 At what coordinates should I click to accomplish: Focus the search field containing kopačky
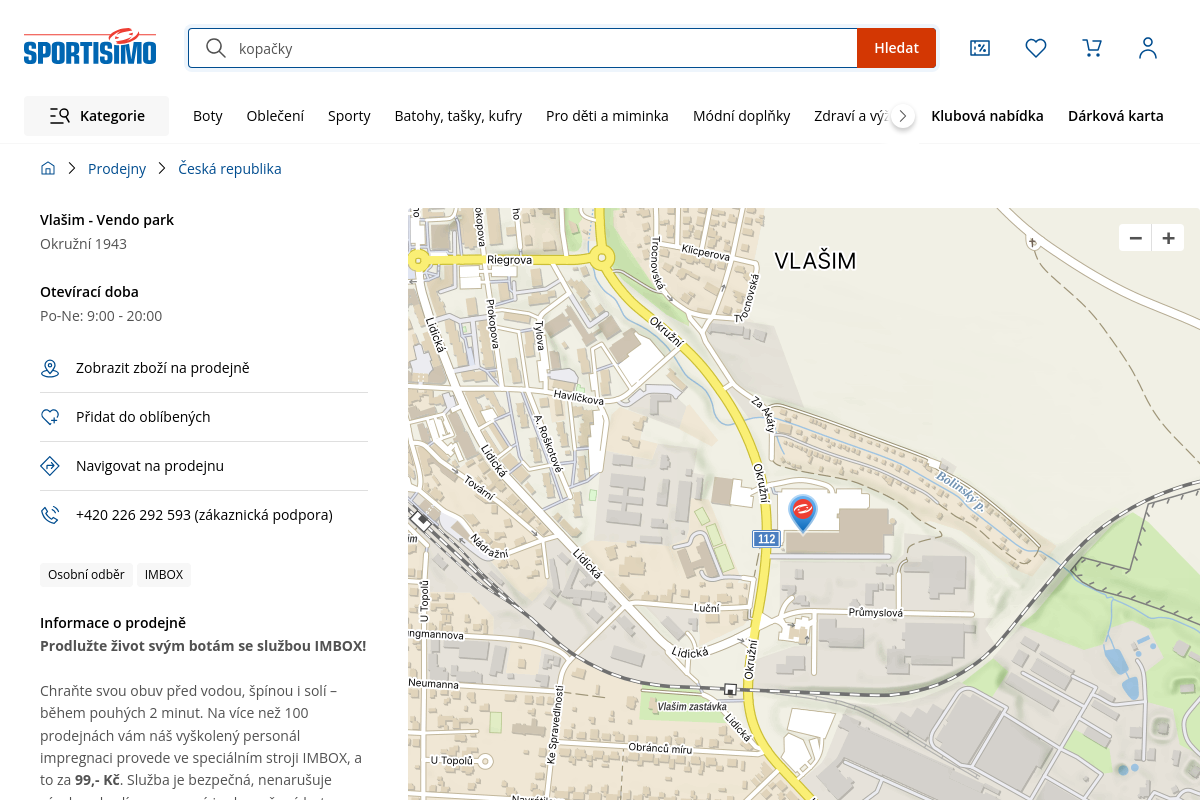(x=540, y=48)
